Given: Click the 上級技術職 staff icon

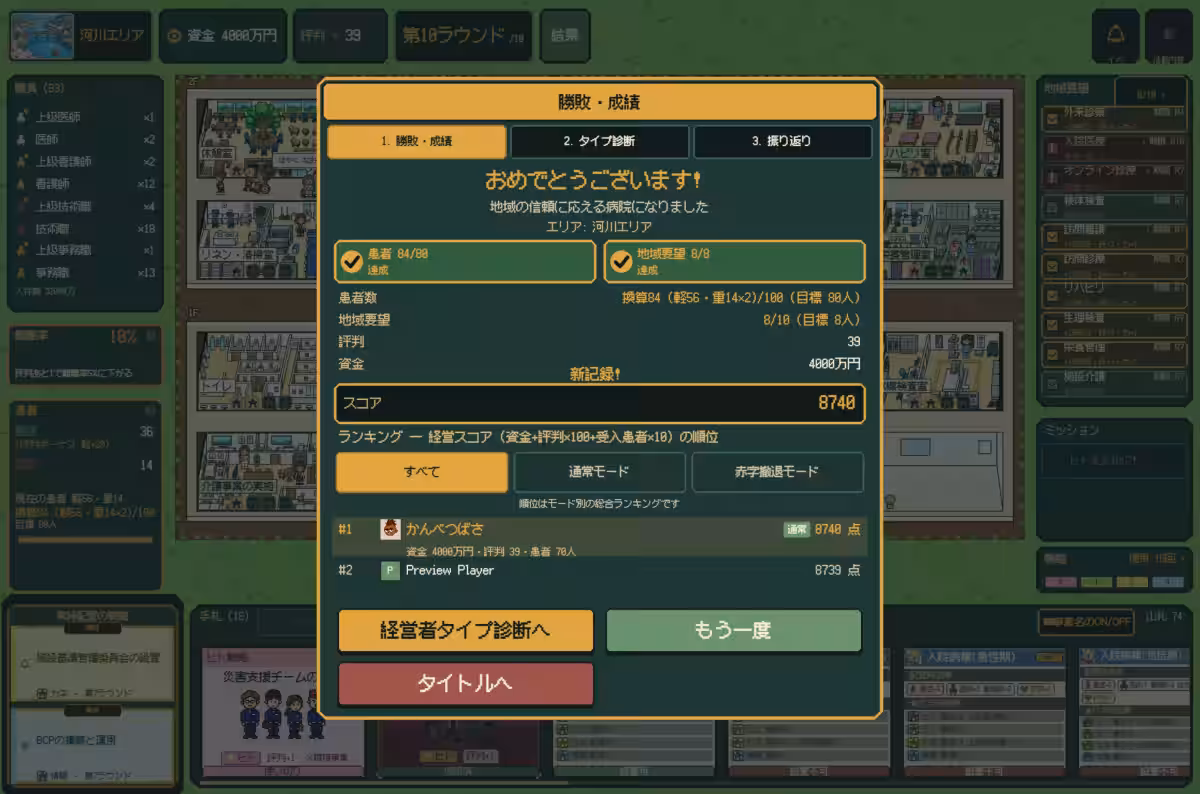Looking at the screenshot, I should [21, 206].
